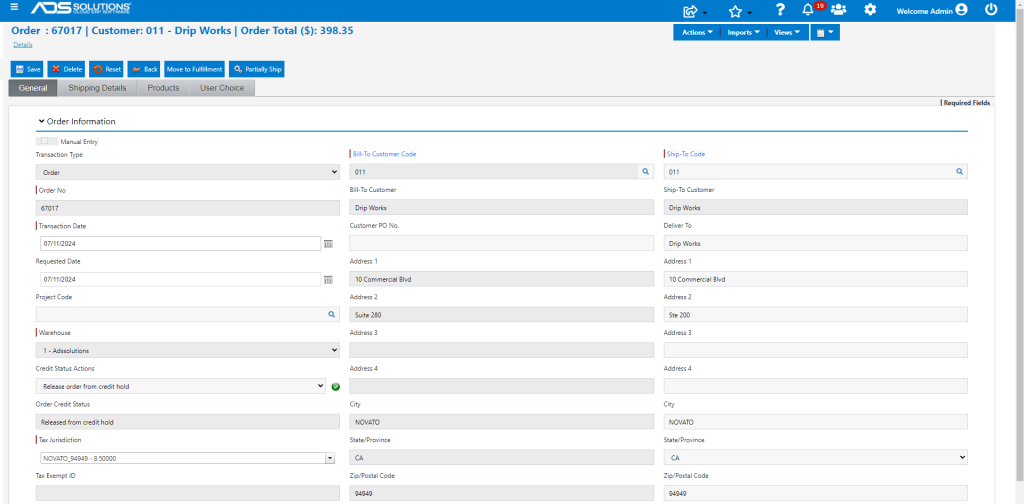
Task: Switch to the Shipping Details tab
Action: 97,88
